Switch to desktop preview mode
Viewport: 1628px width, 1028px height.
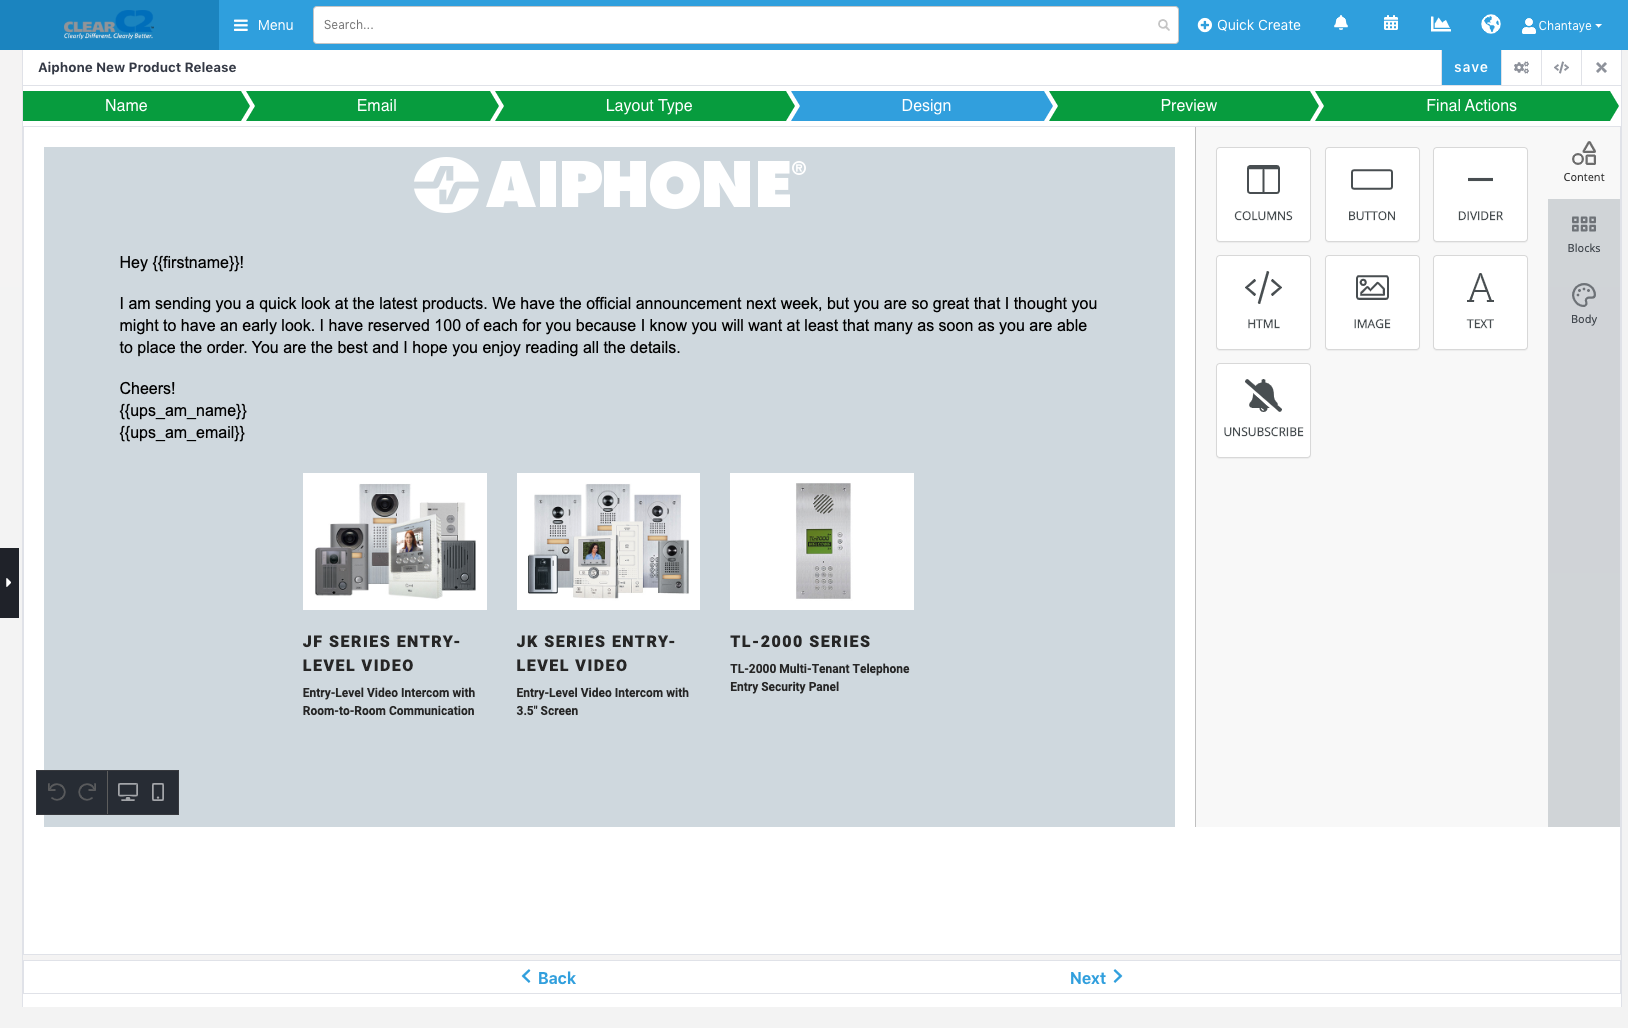tap(128, 792)
